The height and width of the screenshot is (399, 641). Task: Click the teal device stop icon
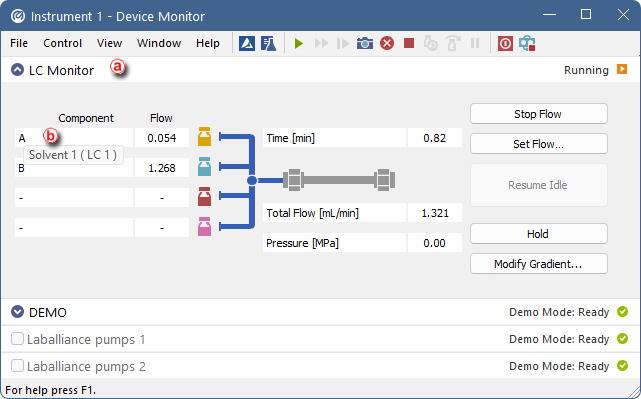pos(527,43)
